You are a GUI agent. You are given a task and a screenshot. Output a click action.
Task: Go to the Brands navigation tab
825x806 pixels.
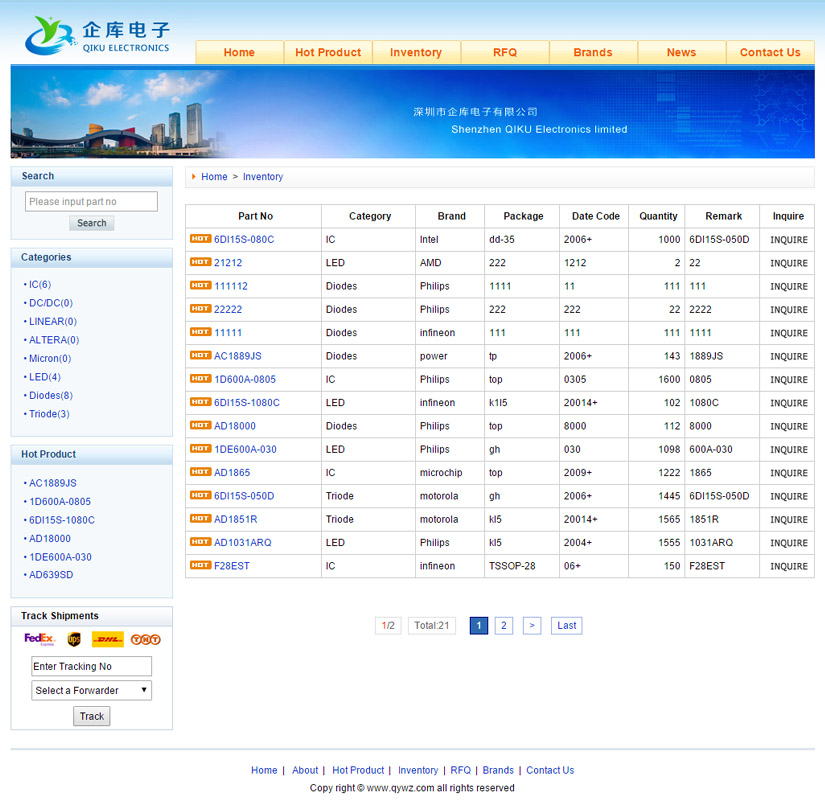593,52
